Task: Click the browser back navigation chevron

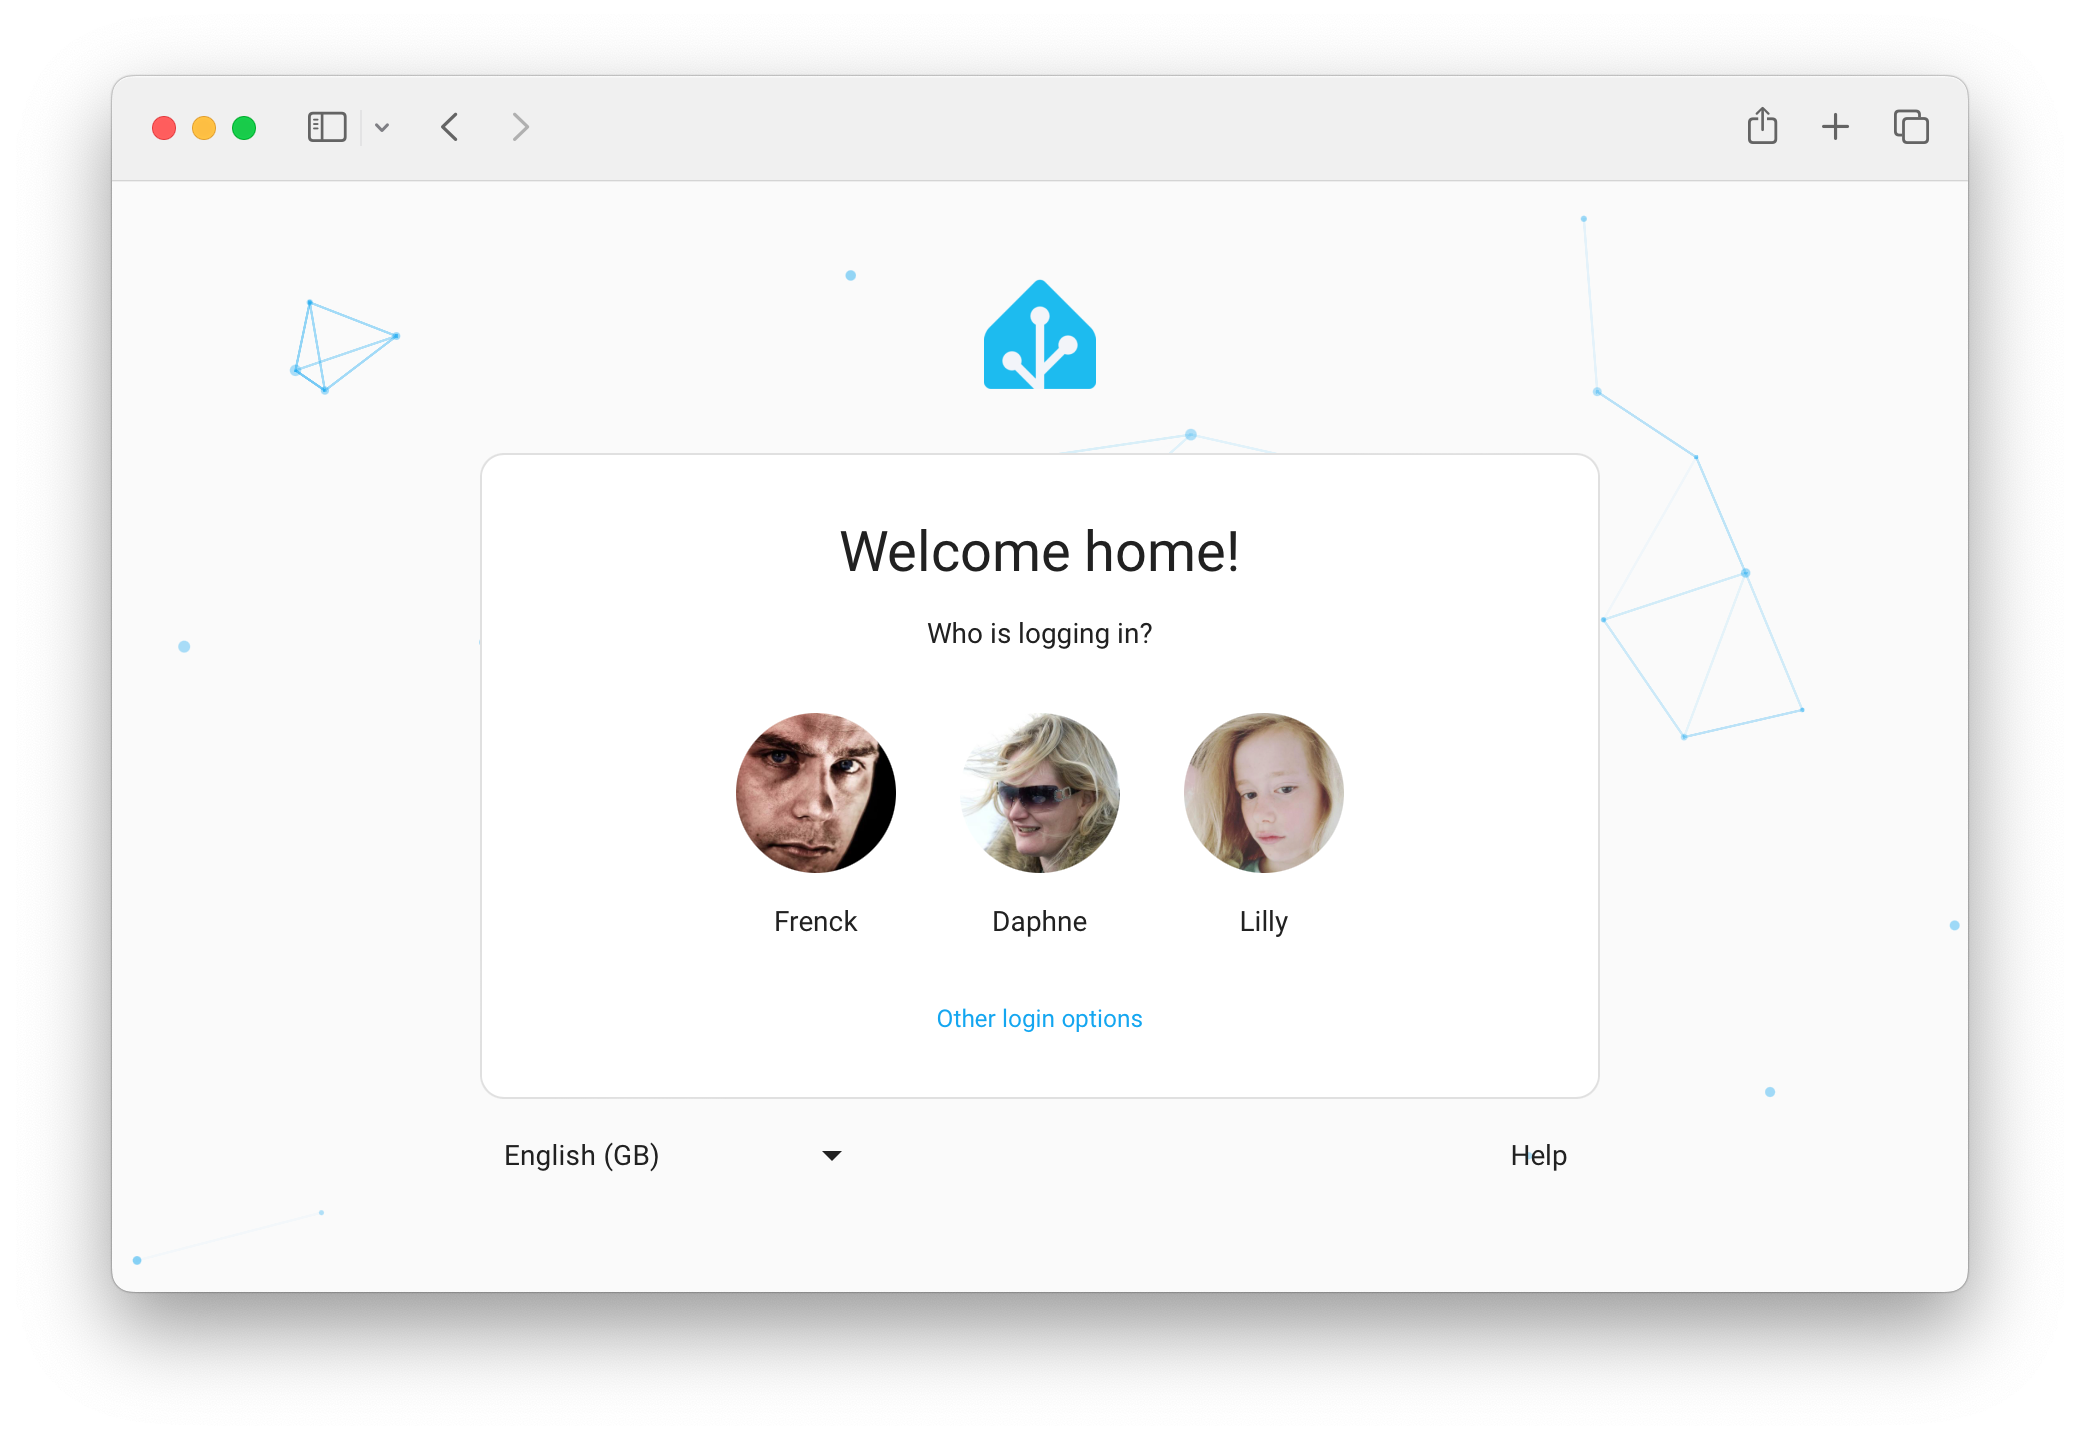Action: 454,128
